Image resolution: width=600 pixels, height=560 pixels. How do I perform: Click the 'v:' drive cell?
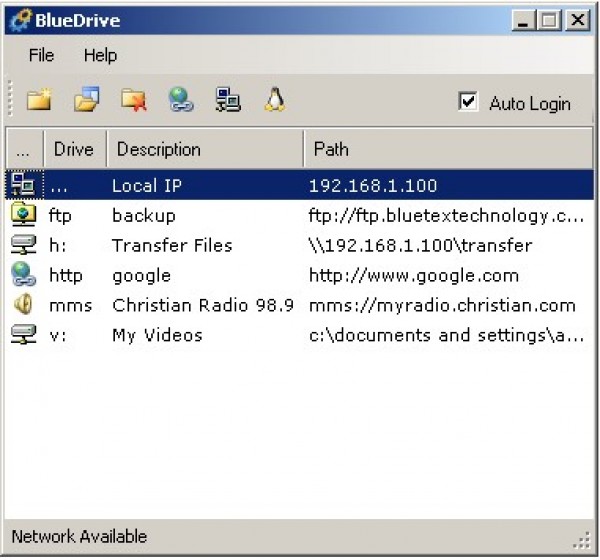point(57,336)
